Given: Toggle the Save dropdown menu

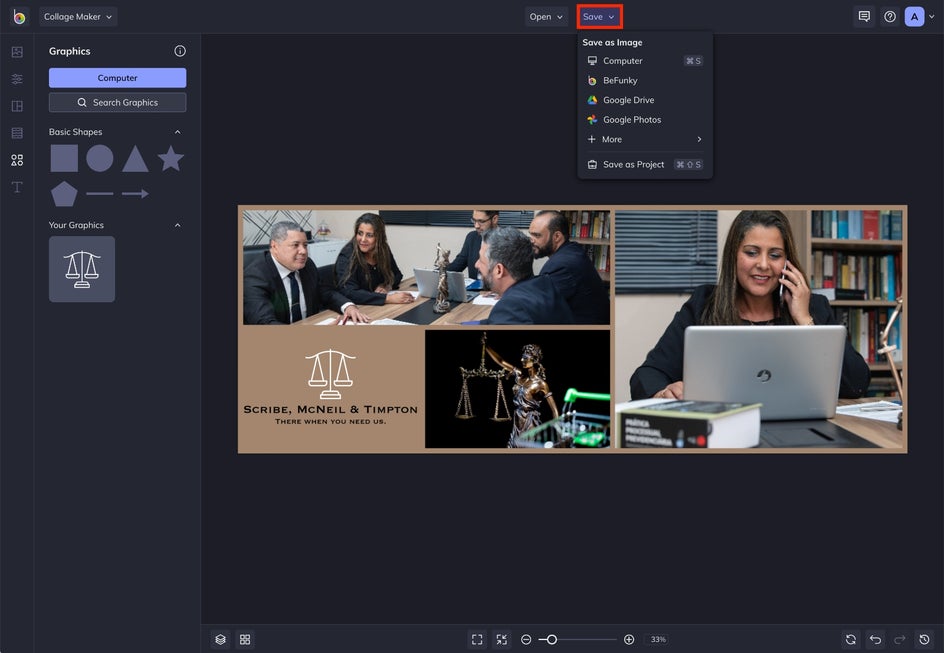Looking at the screenshot, I should tap(599, 17).
